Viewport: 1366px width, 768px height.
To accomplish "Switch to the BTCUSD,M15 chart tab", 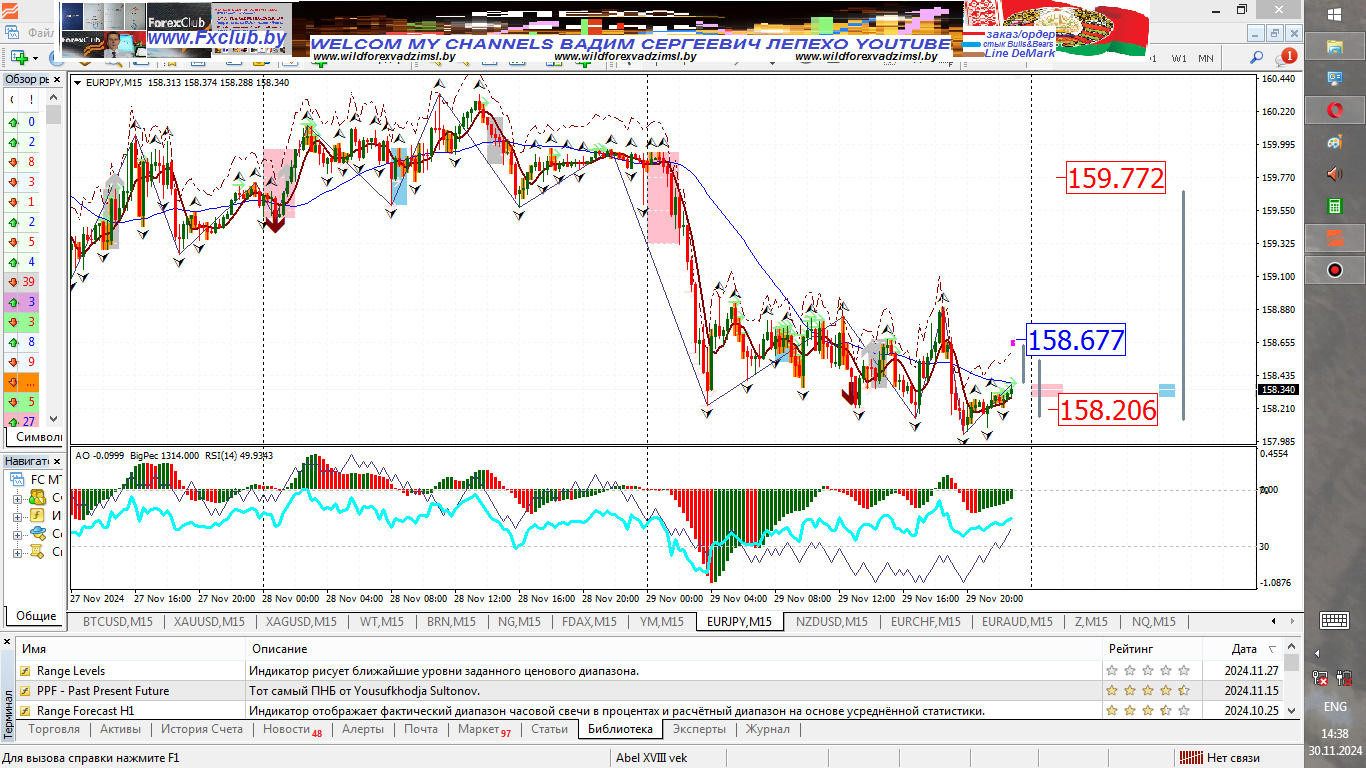I will click(x=118, y=622).
